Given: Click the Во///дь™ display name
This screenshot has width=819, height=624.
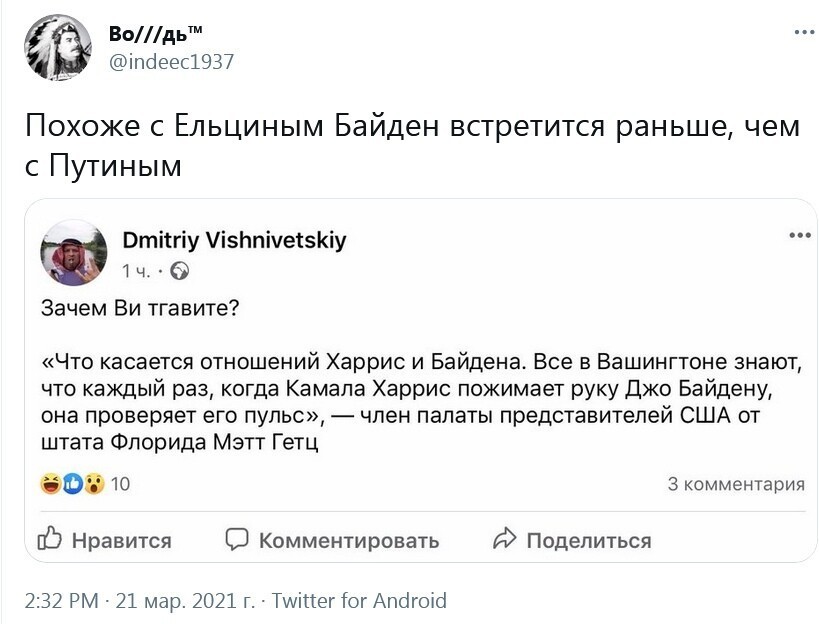Looking at the screenshot, I should pos(156,33).
